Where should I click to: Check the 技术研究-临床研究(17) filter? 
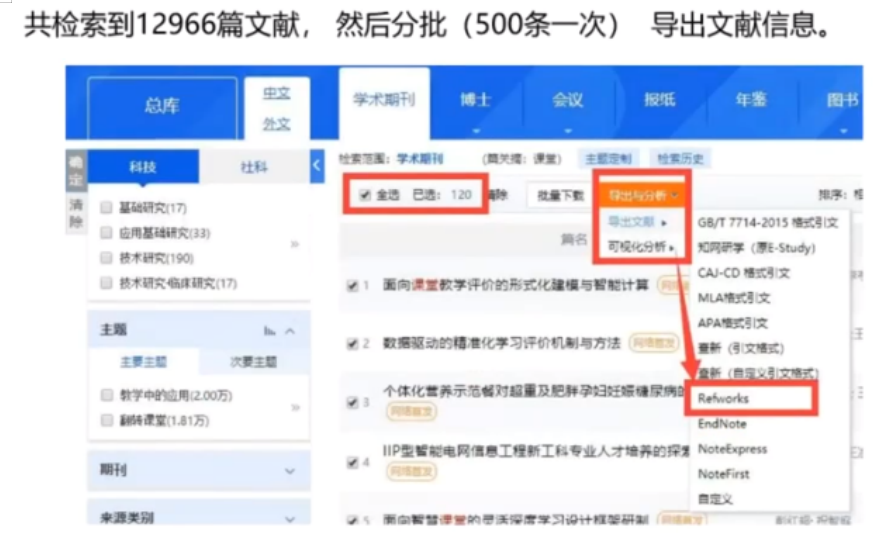[106, 283]
